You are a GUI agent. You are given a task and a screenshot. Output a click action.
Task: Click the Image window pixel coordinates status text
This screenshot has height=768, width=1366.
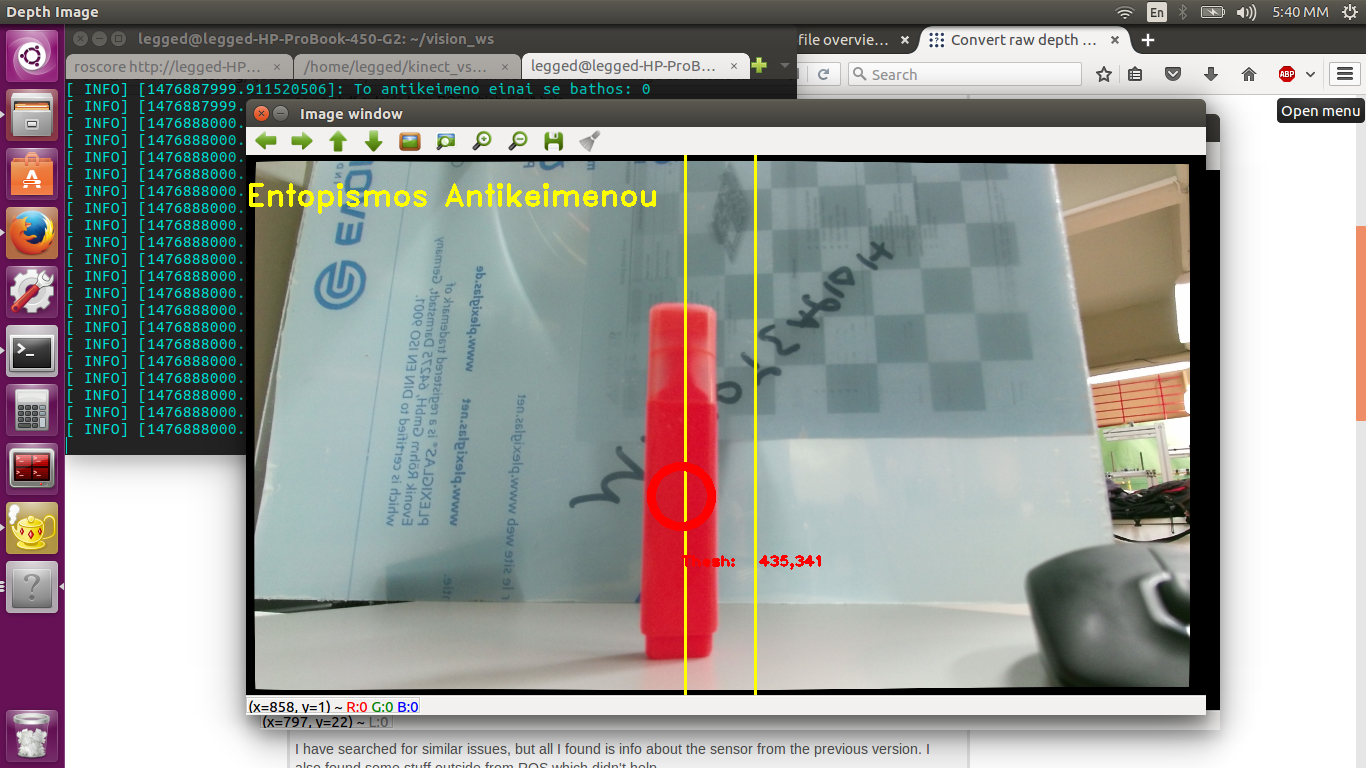coord(334,707)
